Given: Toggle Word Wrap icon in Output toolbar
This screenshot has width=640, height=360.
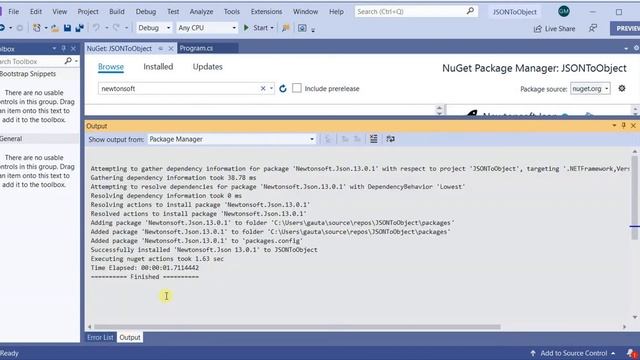Looking at the screenshot, I should 390,139.
